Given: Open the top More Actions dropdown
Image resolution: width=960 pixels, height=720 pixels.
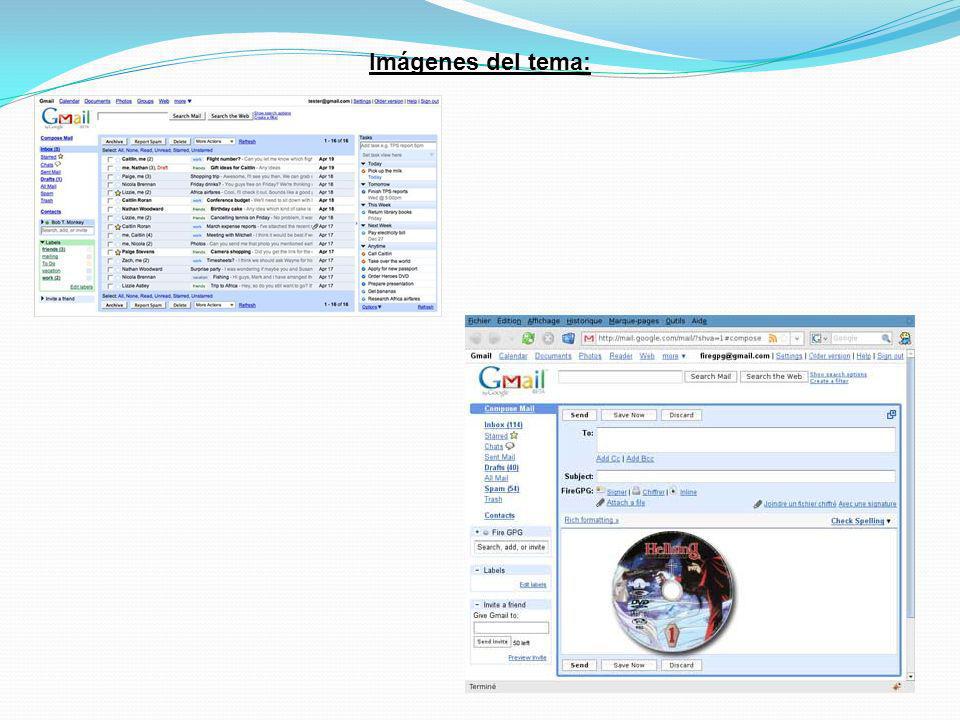Looking at the screenshot, I should pos(214,141).
